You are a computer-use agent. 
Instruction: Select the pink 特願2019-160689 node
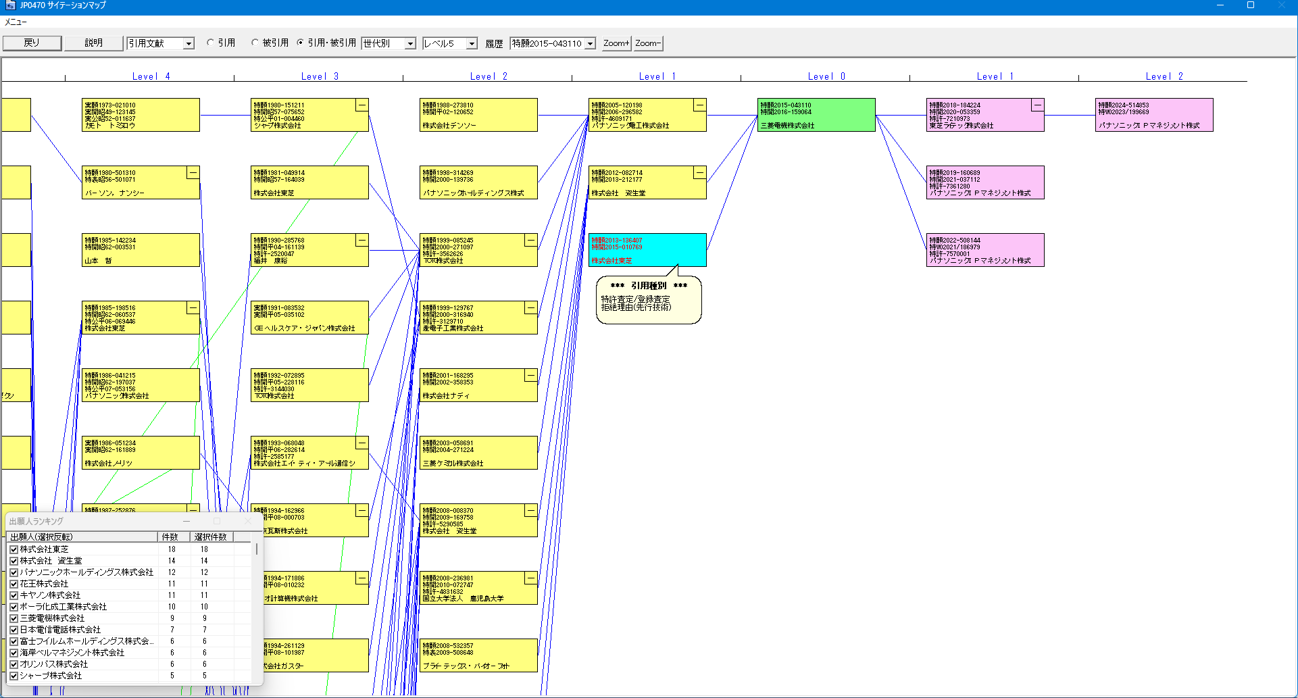[x=985, y=183]
